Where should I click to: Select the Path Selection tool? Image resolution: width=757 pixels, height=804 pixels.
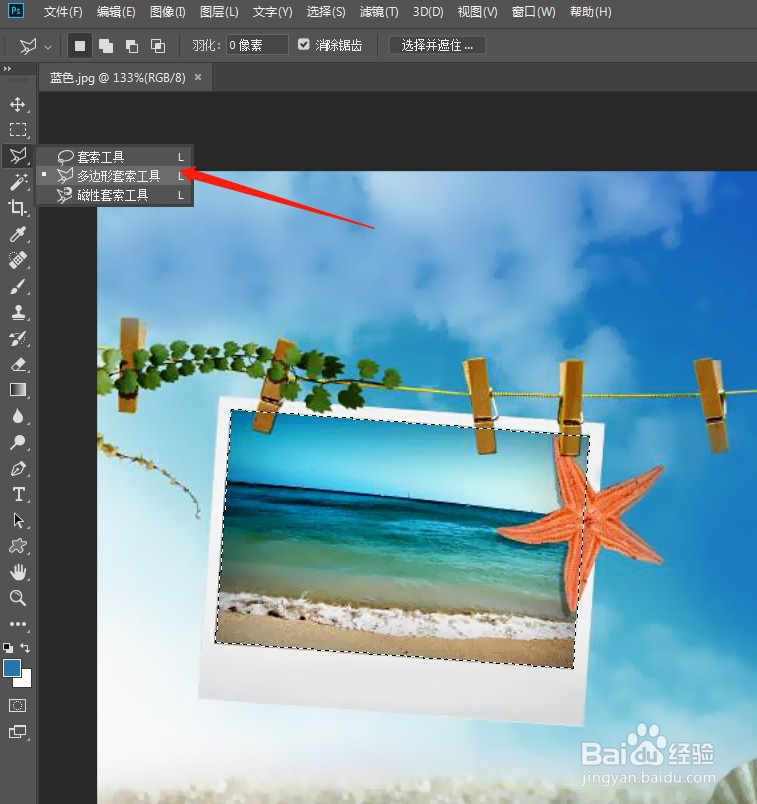[18, 520]
